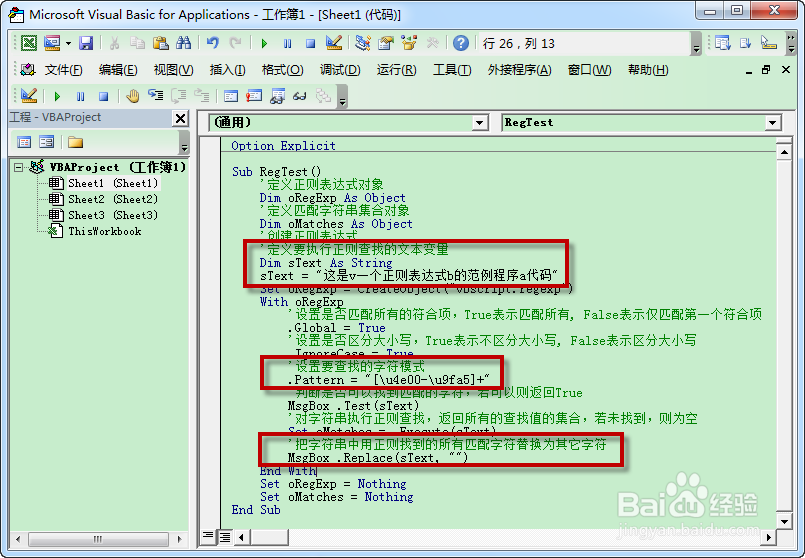Screen dimensions: 805x558
Task: Run Sub from the debug toolbar
Action: 58,96
